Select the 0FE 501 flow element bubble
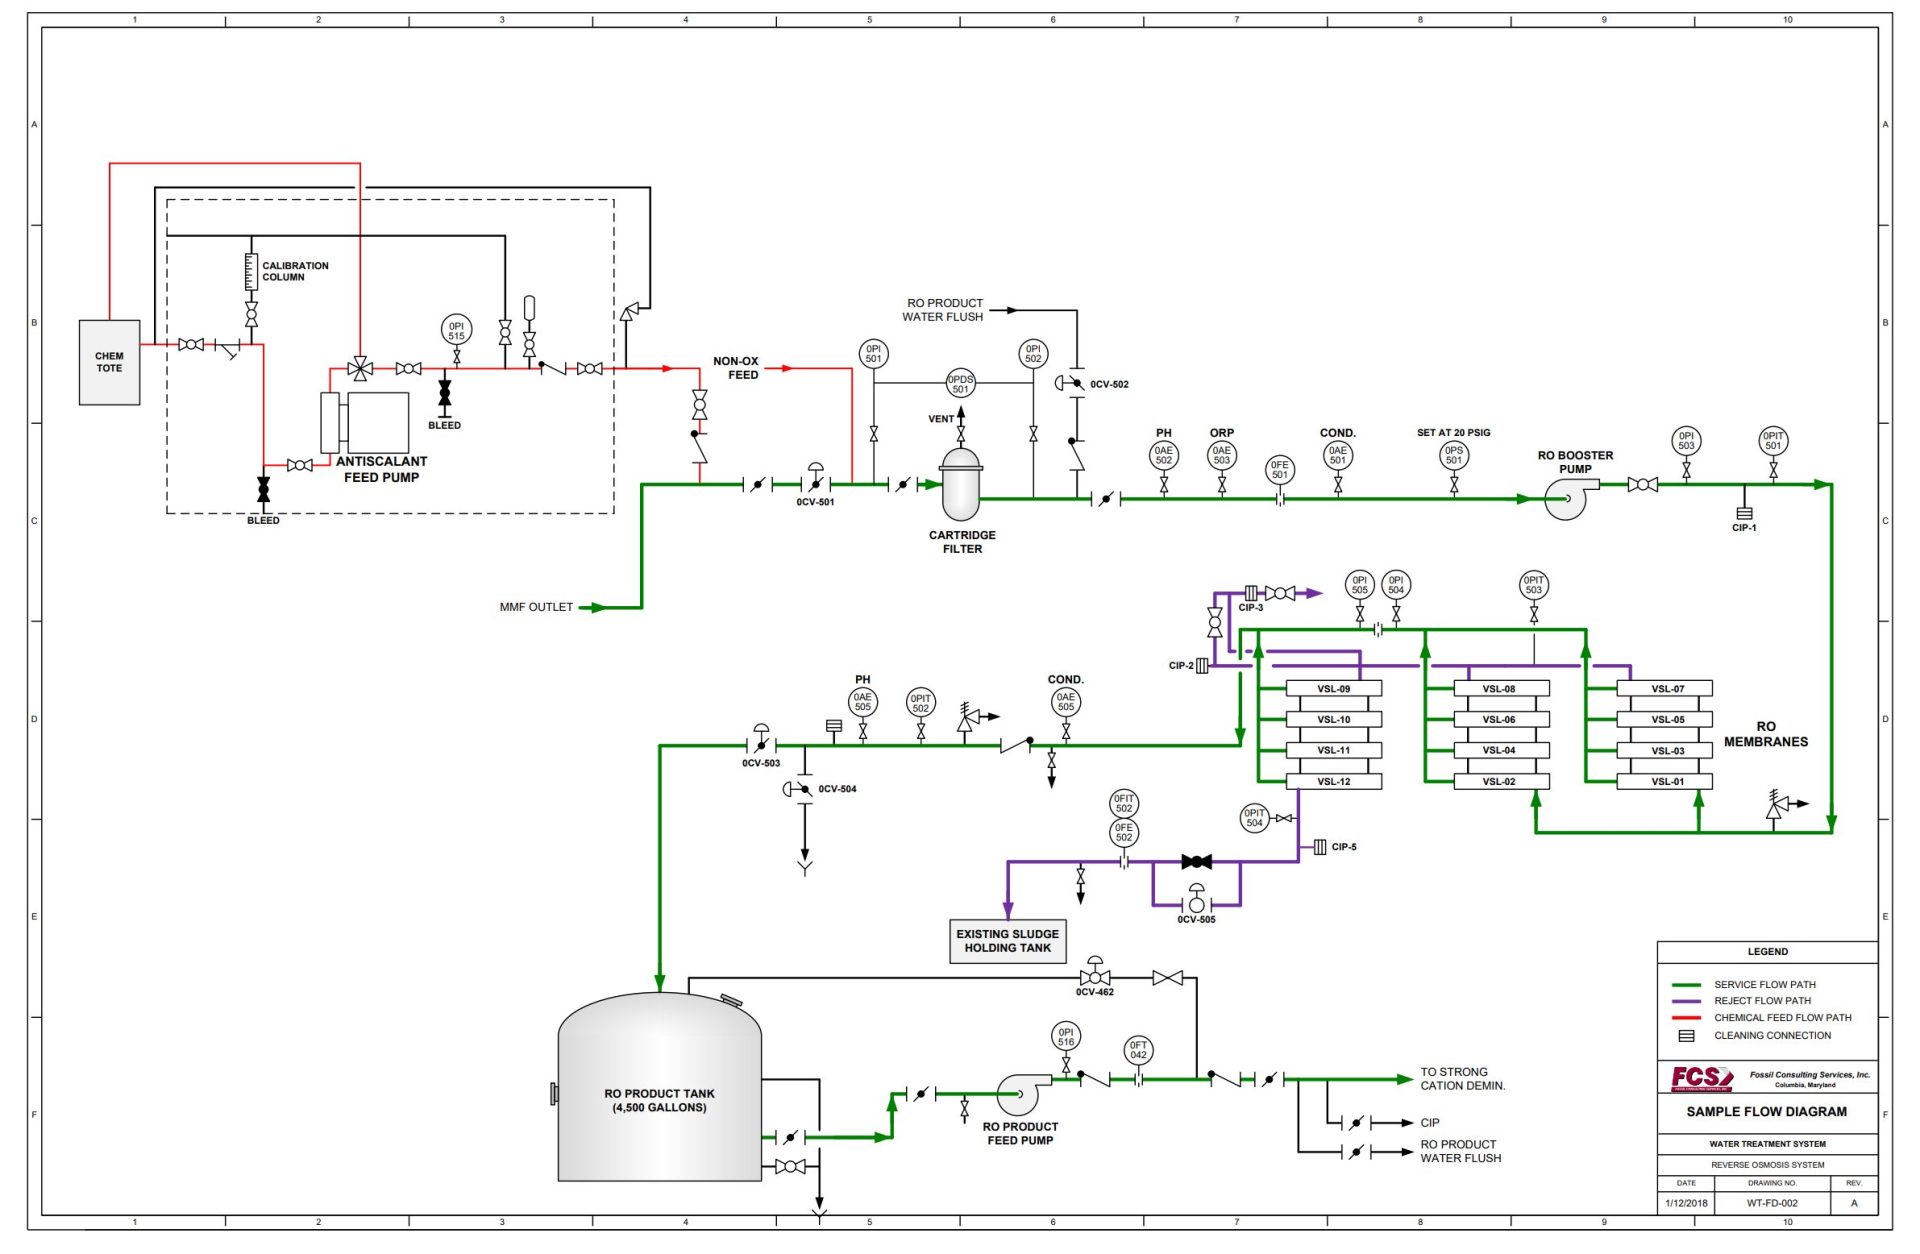This screenshot has height=1254, width=1920. pos(1280,470)
